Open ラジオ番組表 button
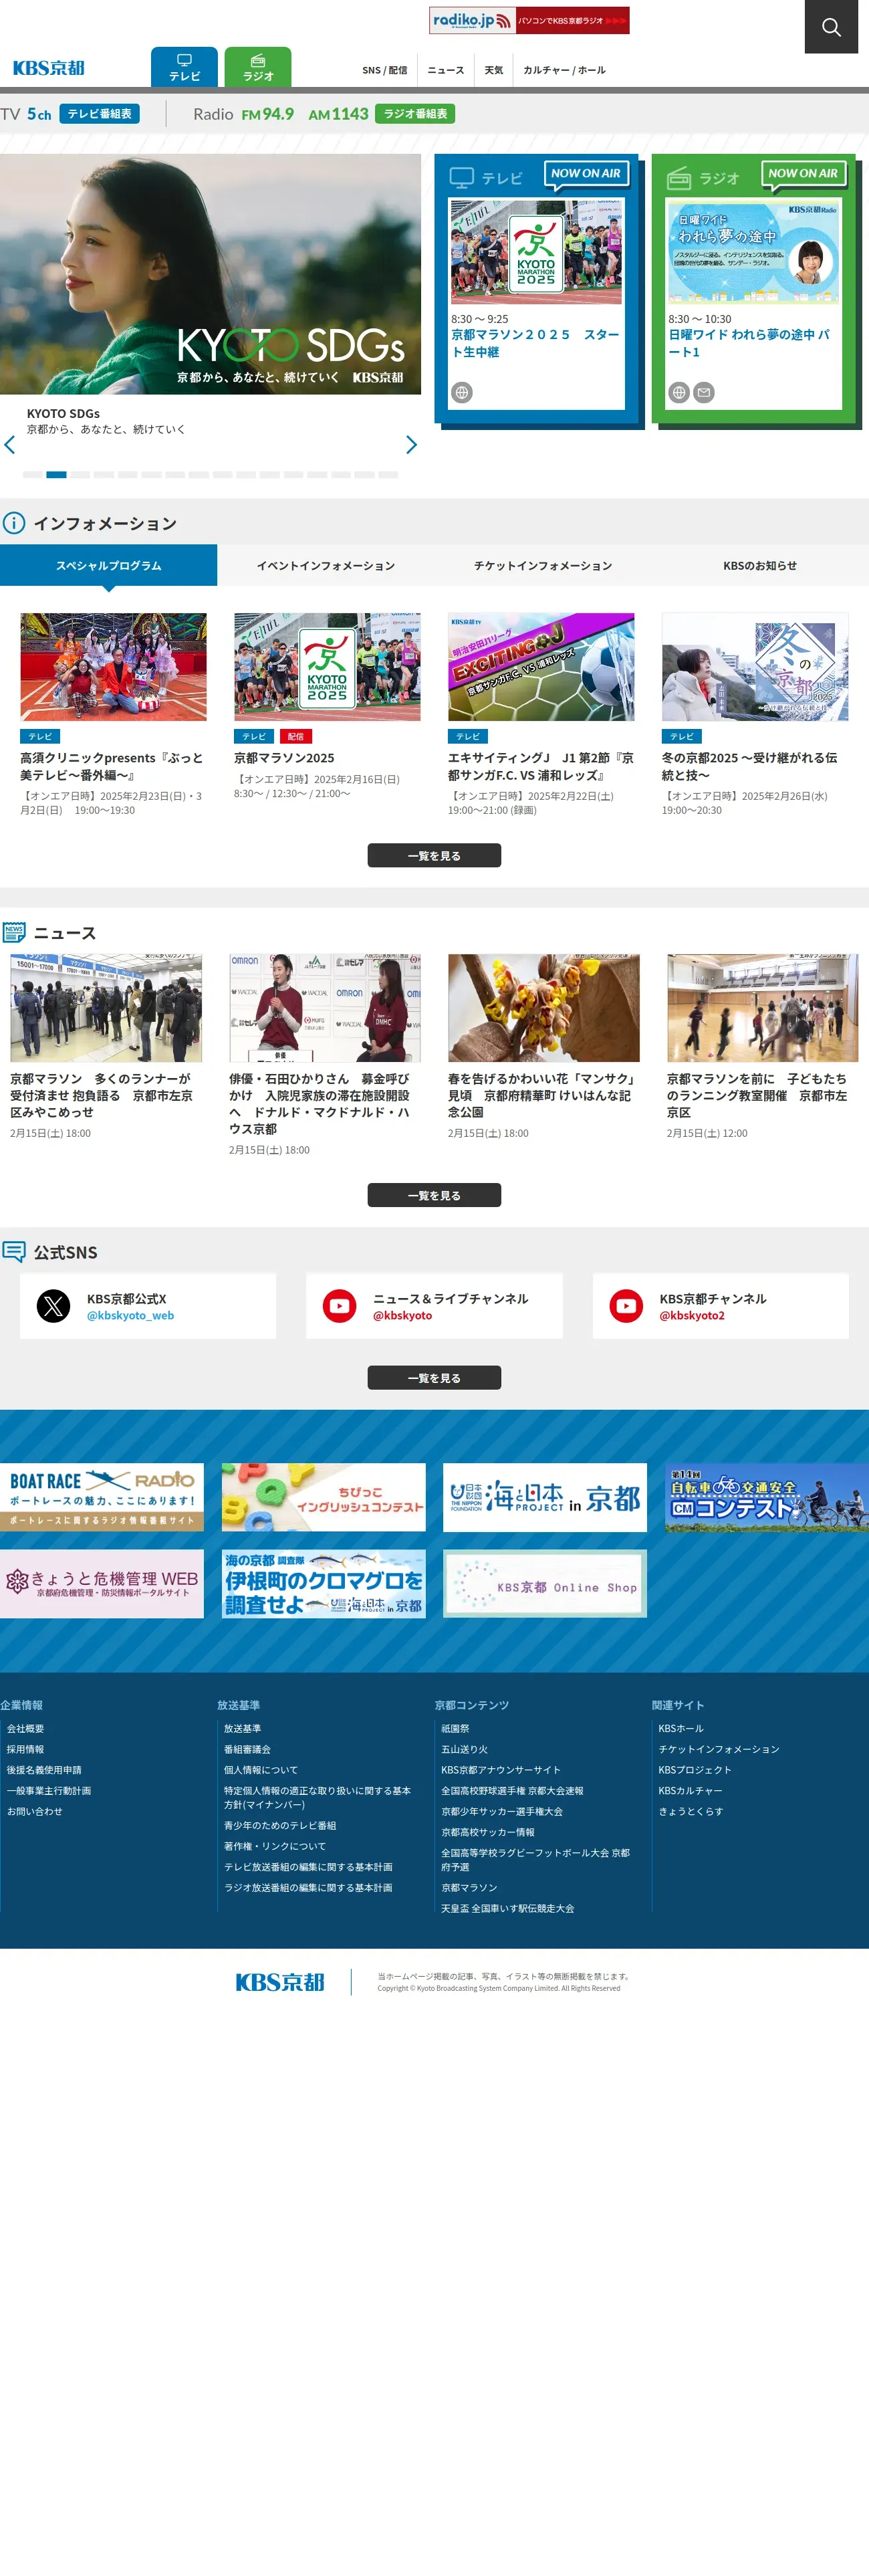This screenshot has height=2576, width=869. click(415, 114)
